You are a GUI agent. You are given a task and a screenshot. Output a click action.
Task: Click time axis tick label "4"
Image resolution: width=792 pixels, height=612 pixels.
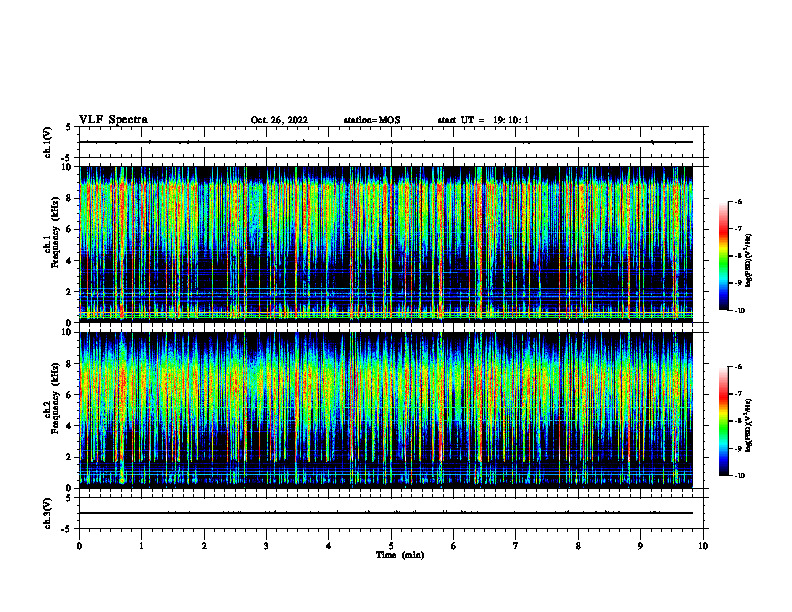pos(329,546)
